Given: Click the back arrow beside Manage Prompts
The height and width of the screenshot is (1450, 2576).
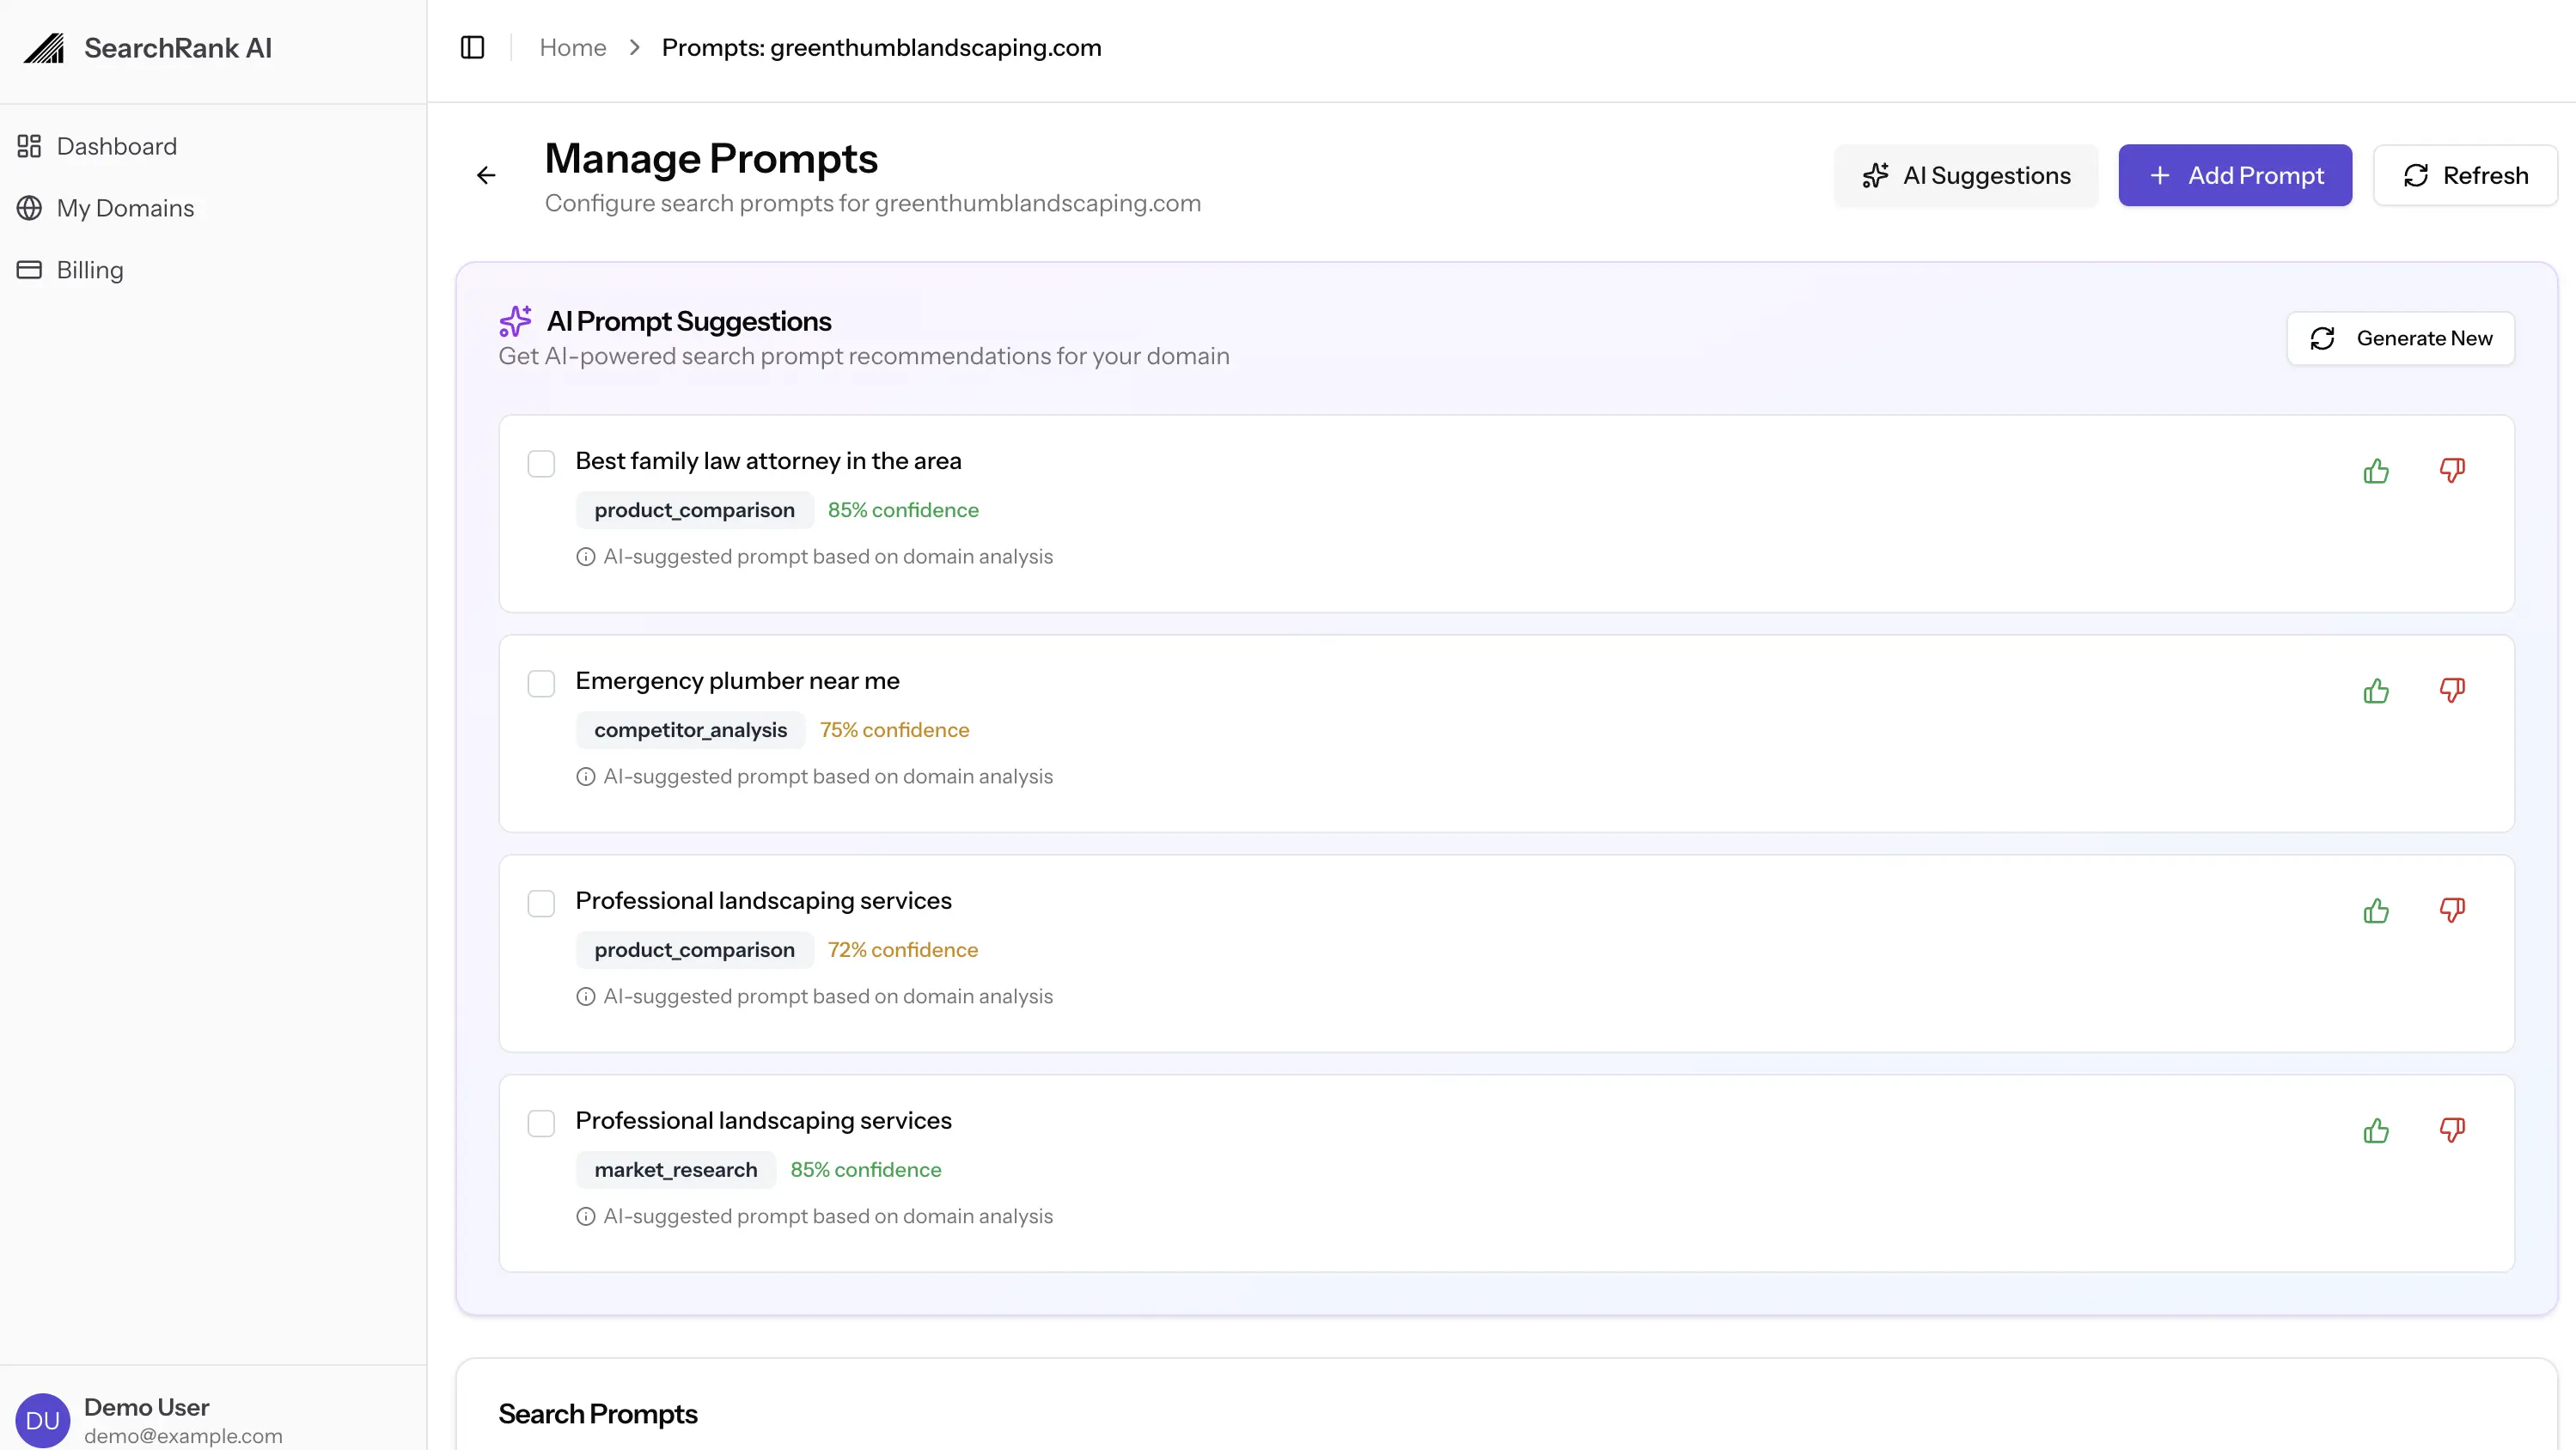Looking at the screenshot, I should pos(486,176).
